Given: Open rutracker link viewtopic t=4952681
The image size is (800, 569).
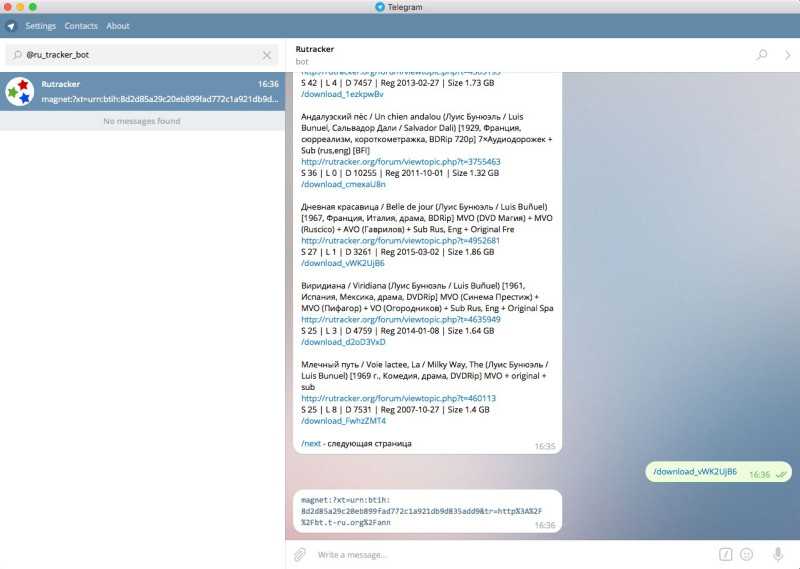Looking at the screenshot, I should point(401,240).
